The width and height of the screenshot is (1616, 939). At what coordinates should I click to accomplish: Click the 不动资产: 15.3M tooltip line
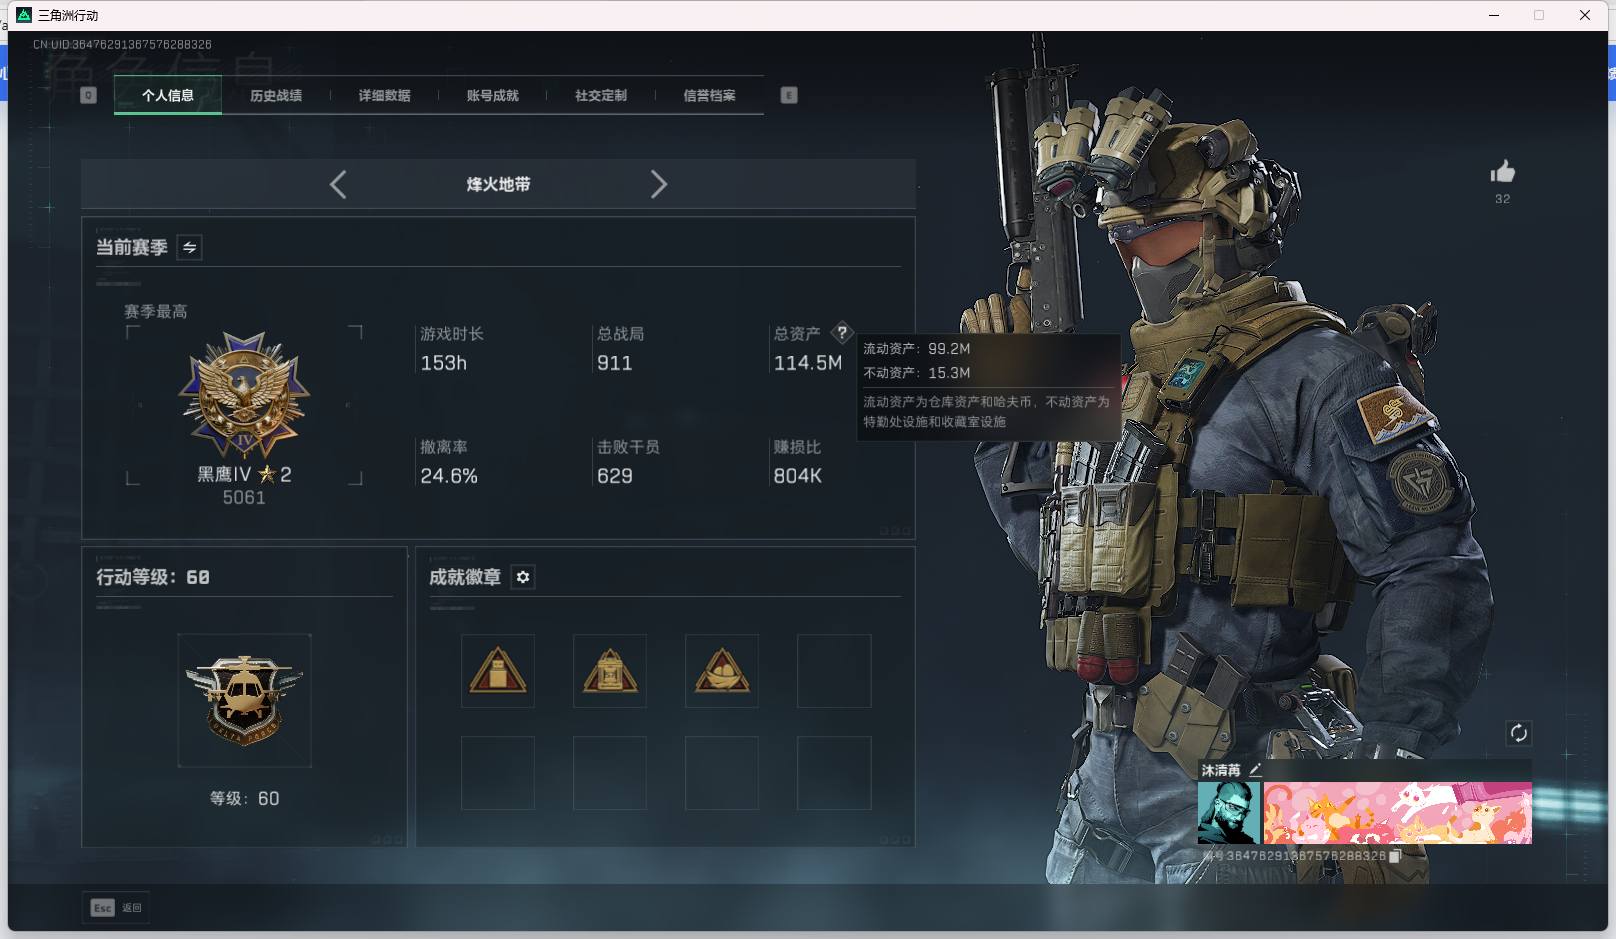[917, 373]
